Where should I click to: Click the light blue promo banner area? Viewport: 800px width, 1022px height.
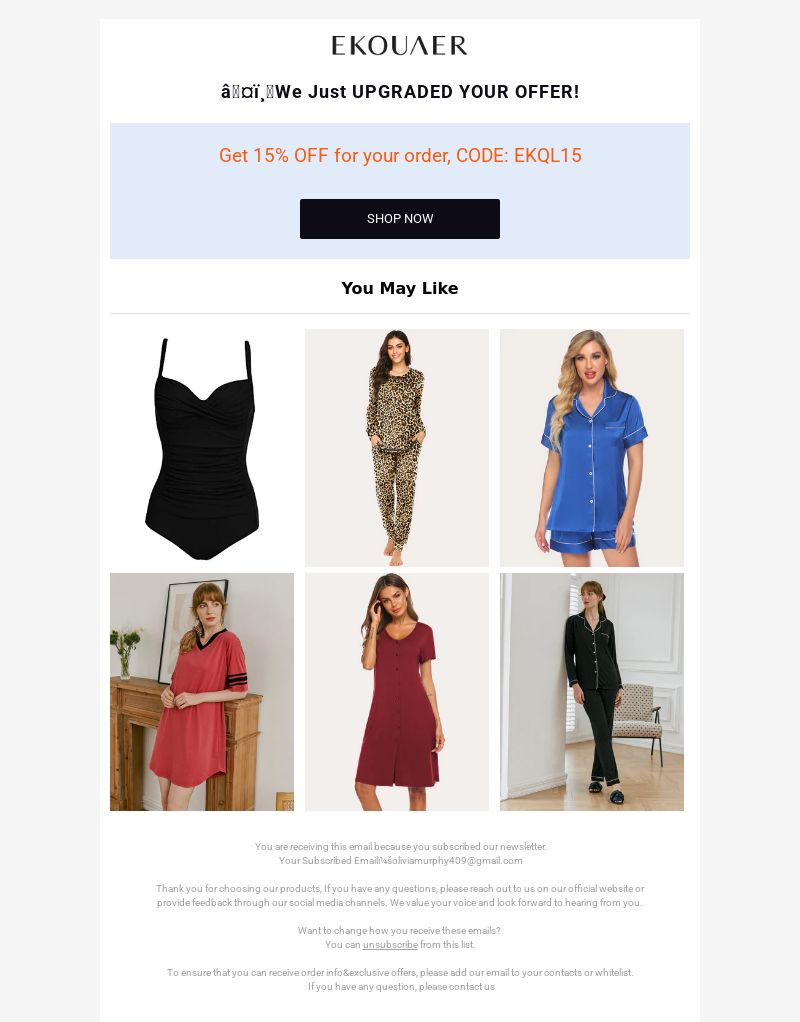400,191
